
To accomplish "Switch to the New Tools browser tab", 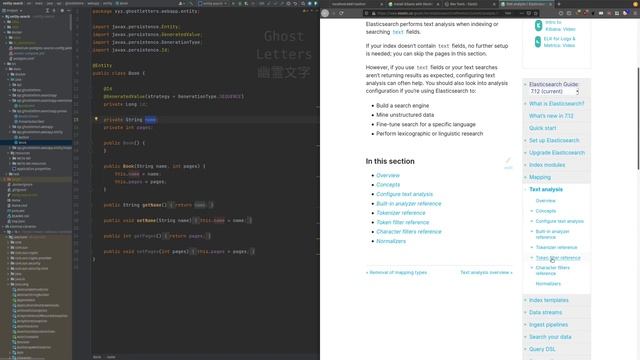I will [469, 4].
